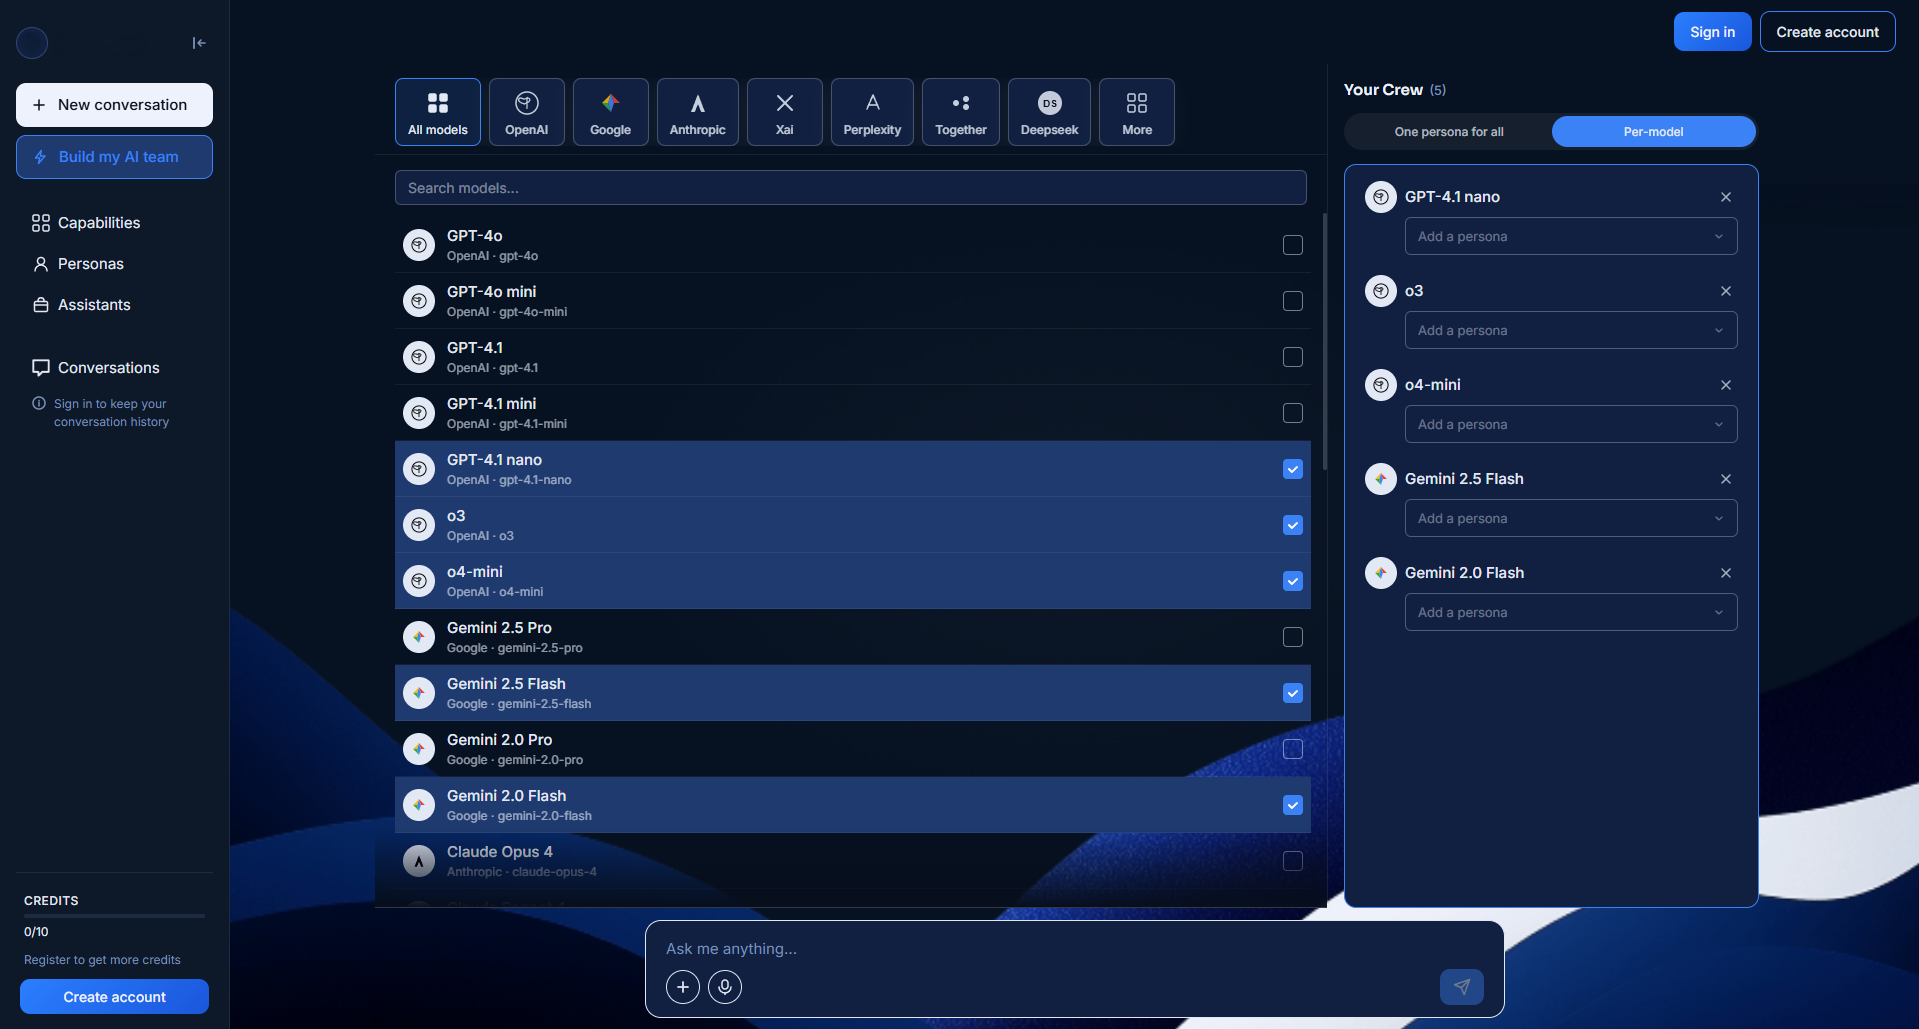The image size is (1919, 1029).
Task: Filter models by Anthropic
Action: coord(698,112)
